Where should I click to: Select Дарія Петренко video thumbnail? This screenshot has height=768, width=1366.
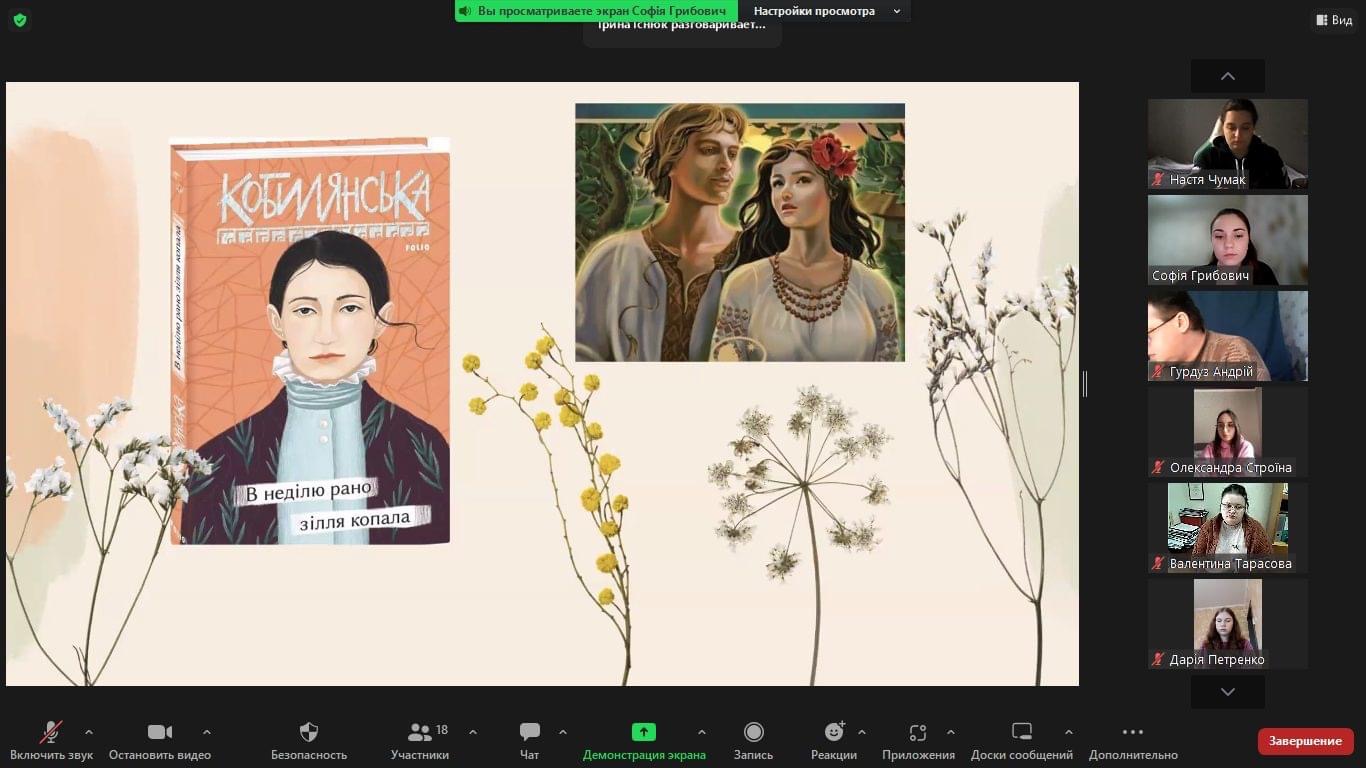coord(1228,624)
